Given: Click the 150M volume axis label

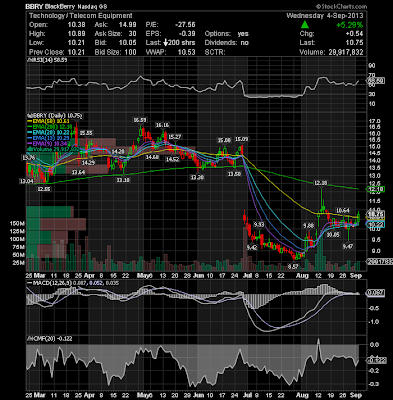Looking at the screenshot, I should [x=18, y=223].
